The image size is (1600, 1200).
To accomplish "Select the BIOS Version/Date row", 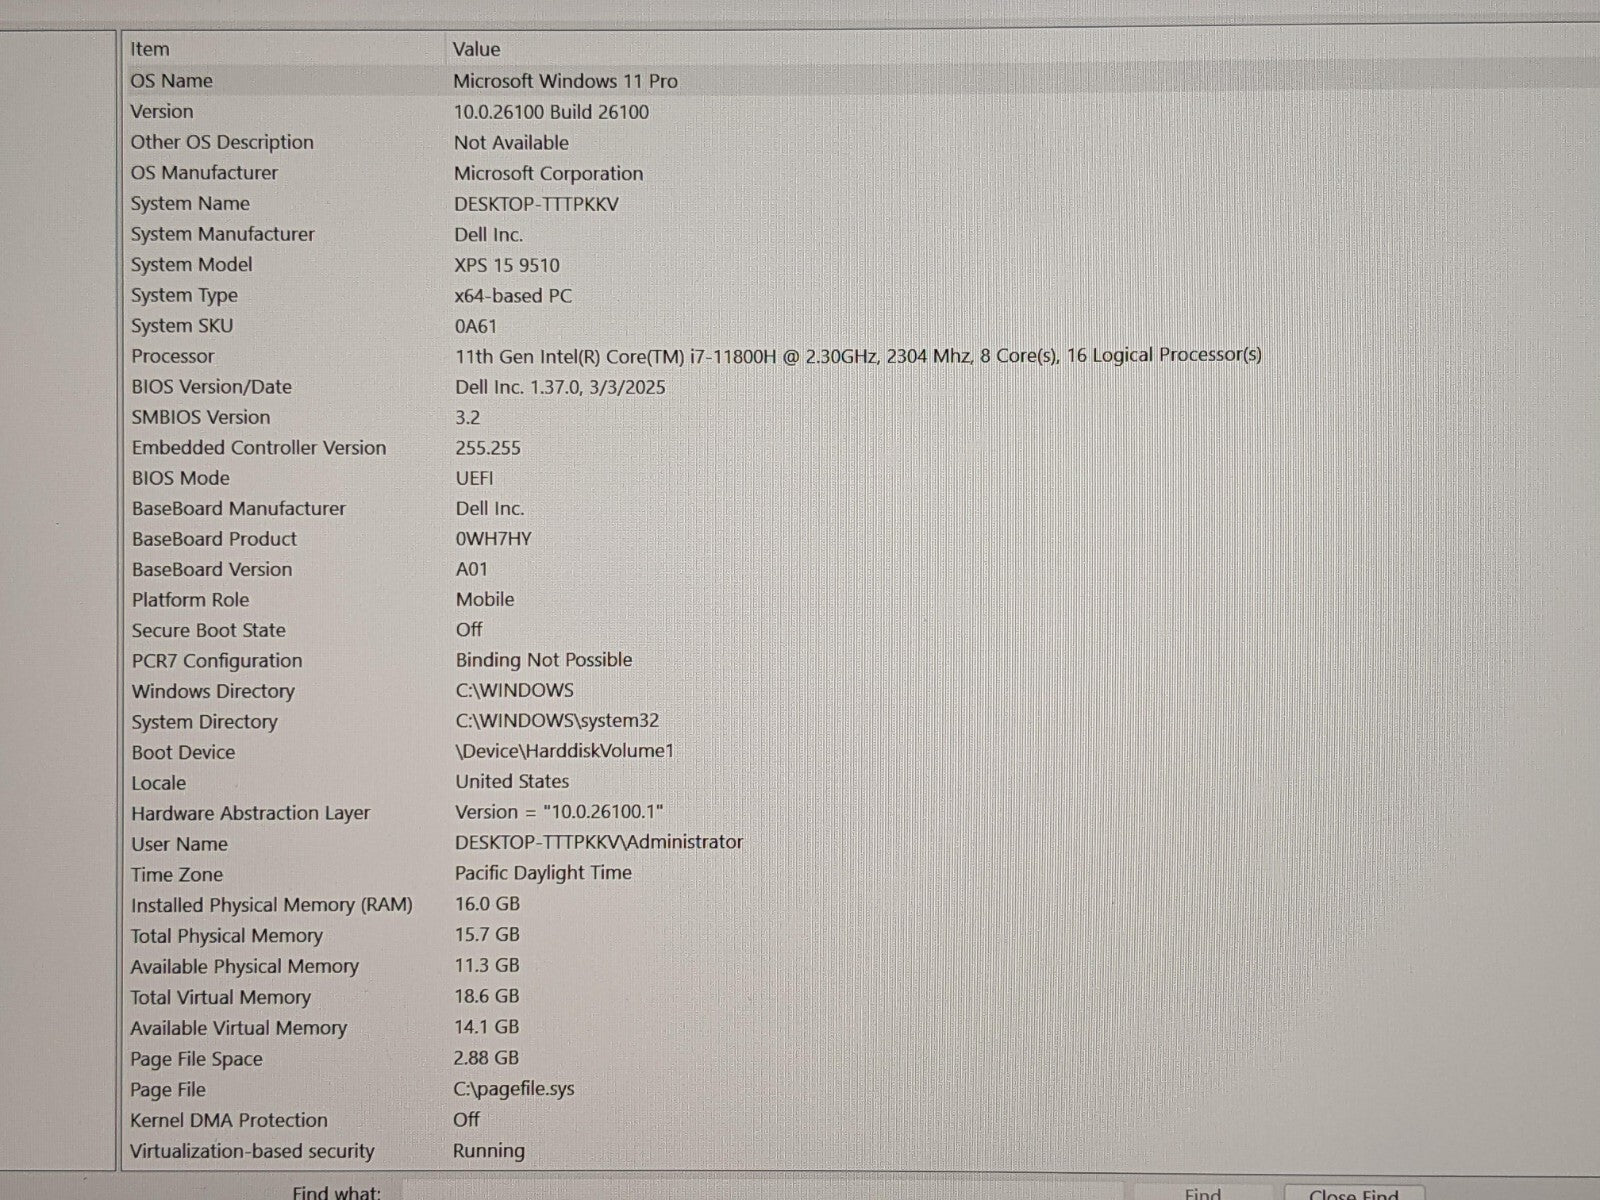I will pyautogui.click(x=212, y=387).
